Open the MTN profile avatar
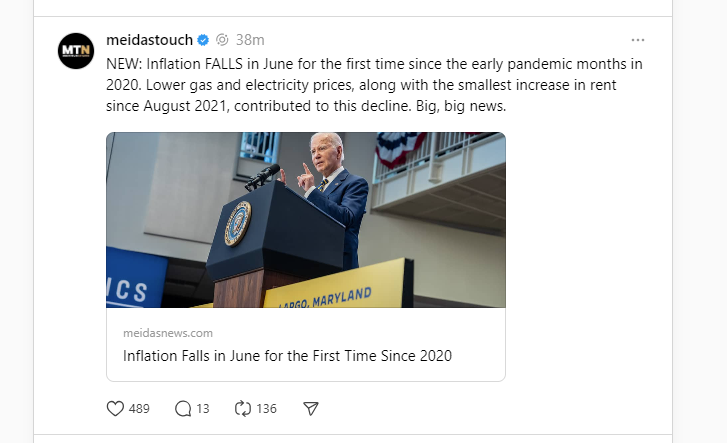 [x=76, y=51]
